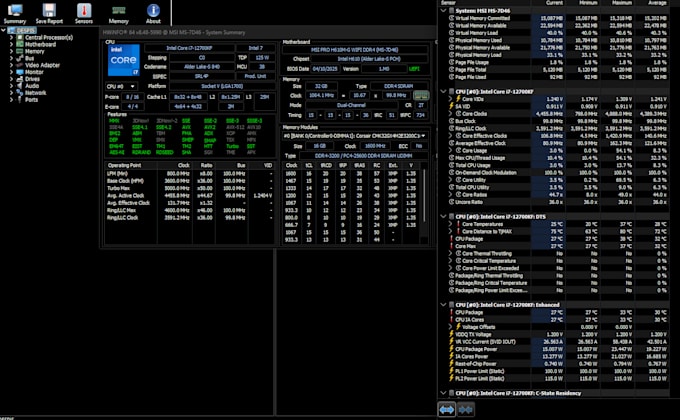Collapse the System: MSI MS-7D46 sensor group
This screenshot has height=420, width=680.
(x=443, y=10)
